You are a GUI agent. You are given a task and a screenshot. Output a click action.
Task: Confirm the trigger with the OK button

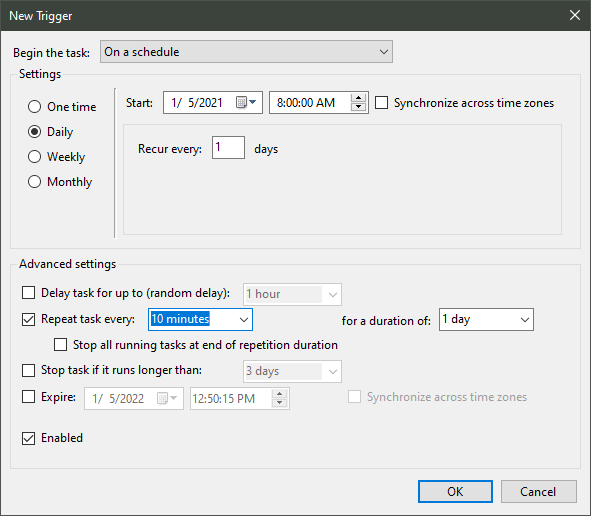[455, 492]
